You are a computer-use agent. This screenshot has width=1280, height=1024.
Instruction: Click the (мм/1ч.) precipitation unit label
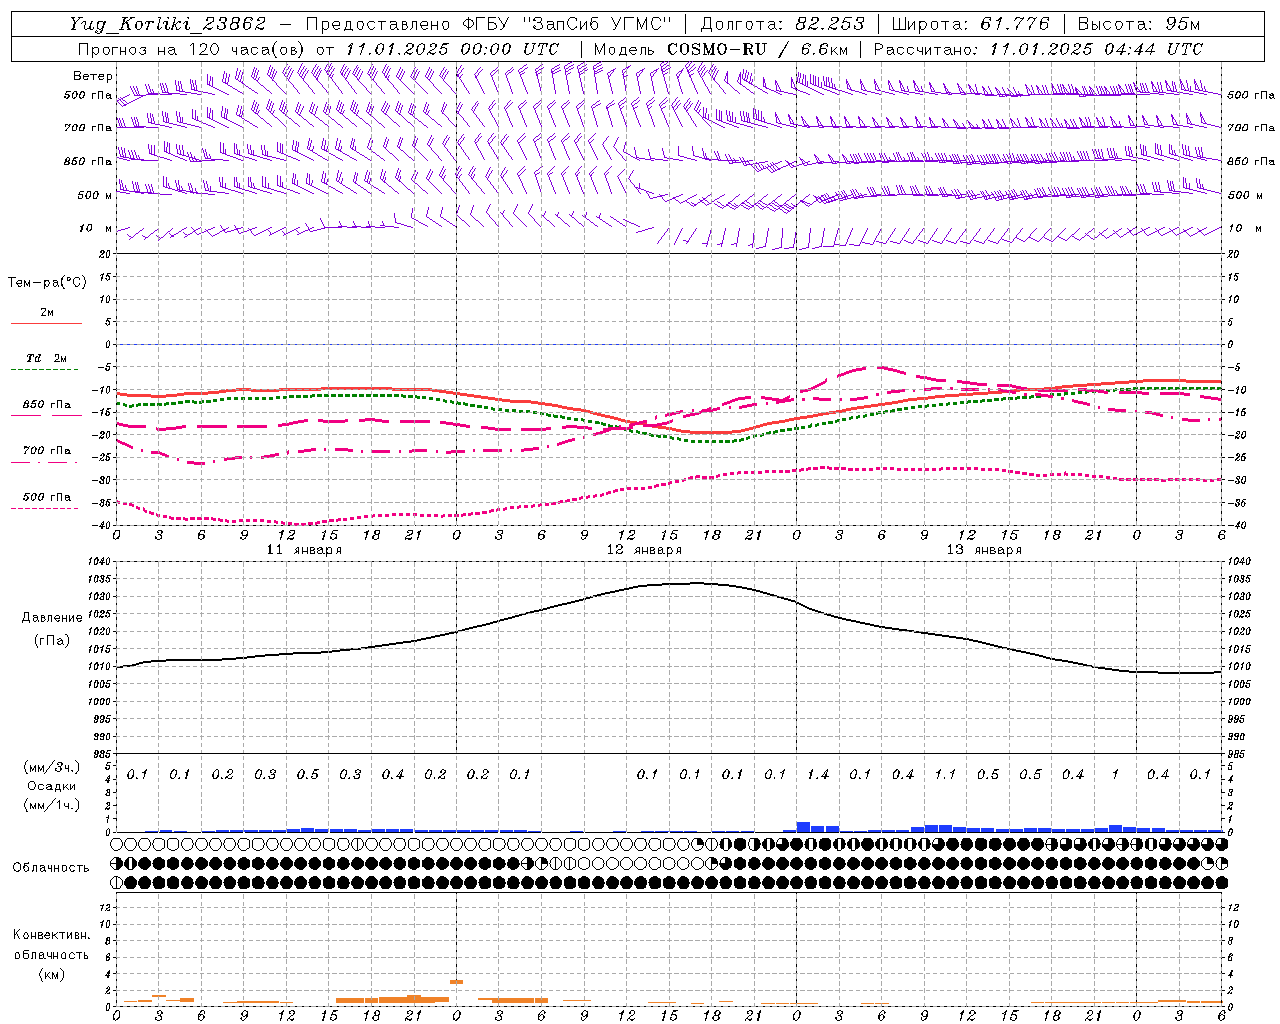coord(52,805)
